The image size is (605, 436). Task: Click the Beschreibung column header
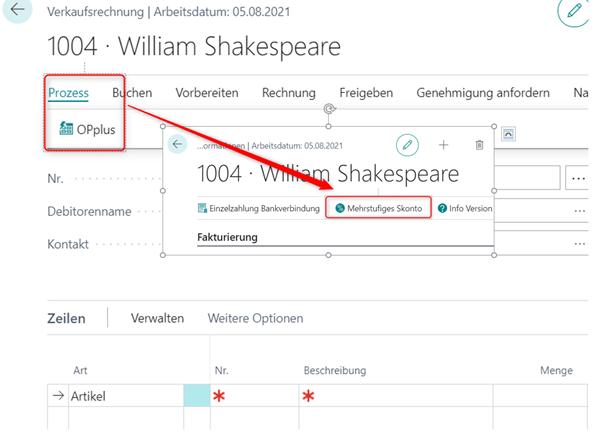tap(335, 370)
